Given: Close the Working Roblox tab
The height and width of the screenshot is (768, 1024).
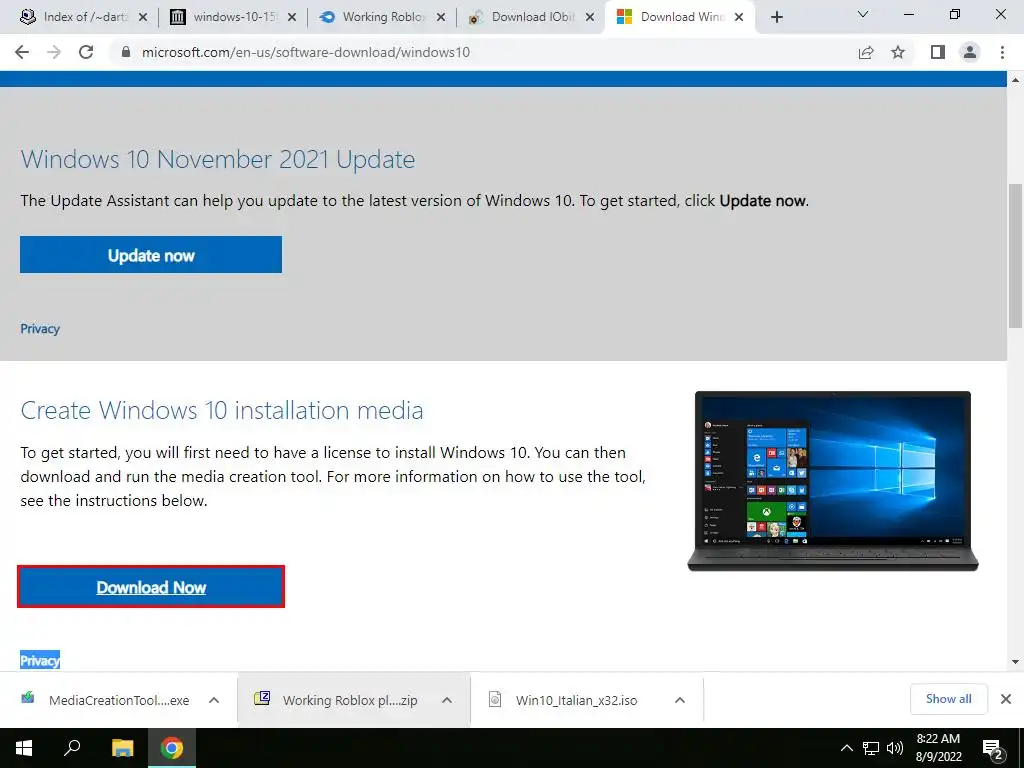Looking at the screenshot, I should (441, 17).
